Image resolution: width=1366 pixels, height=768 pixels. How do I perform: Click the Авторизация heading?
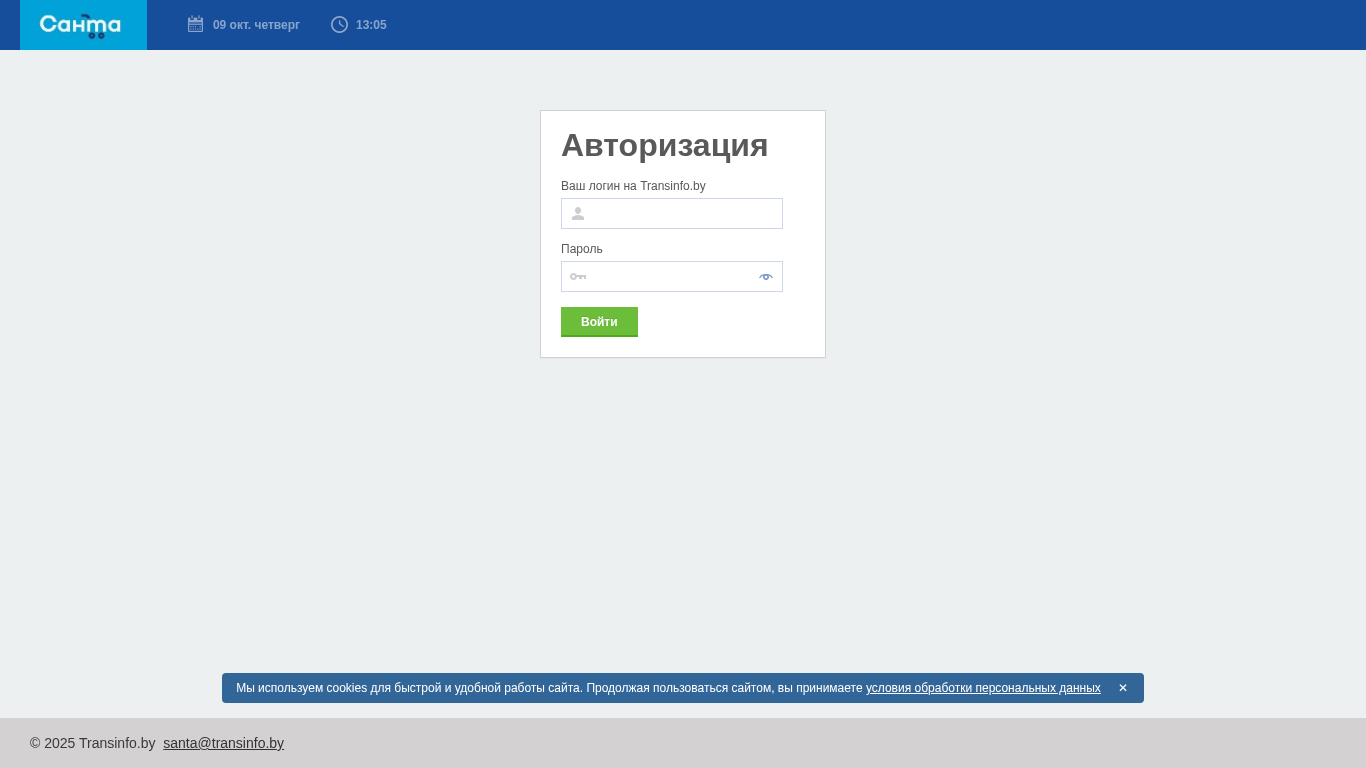click(665, 145)
